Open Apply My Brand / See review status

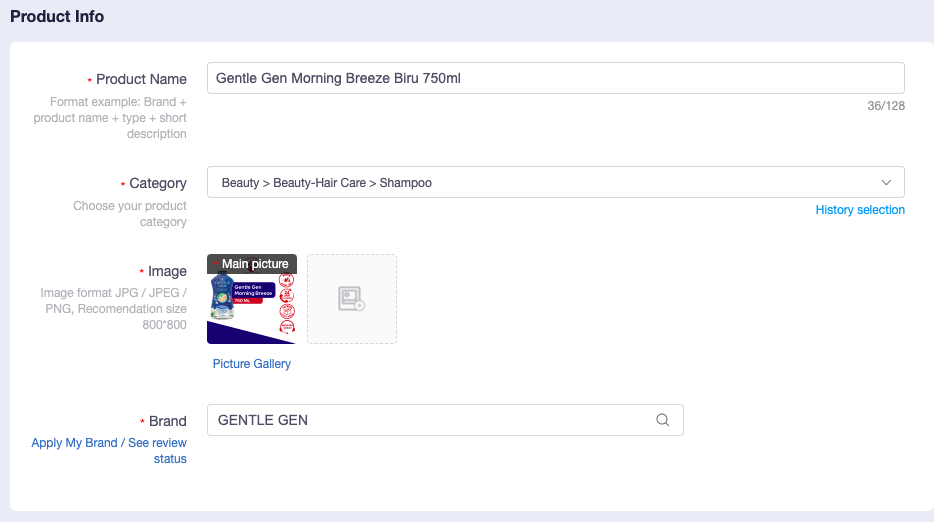(x=109, y=450)
